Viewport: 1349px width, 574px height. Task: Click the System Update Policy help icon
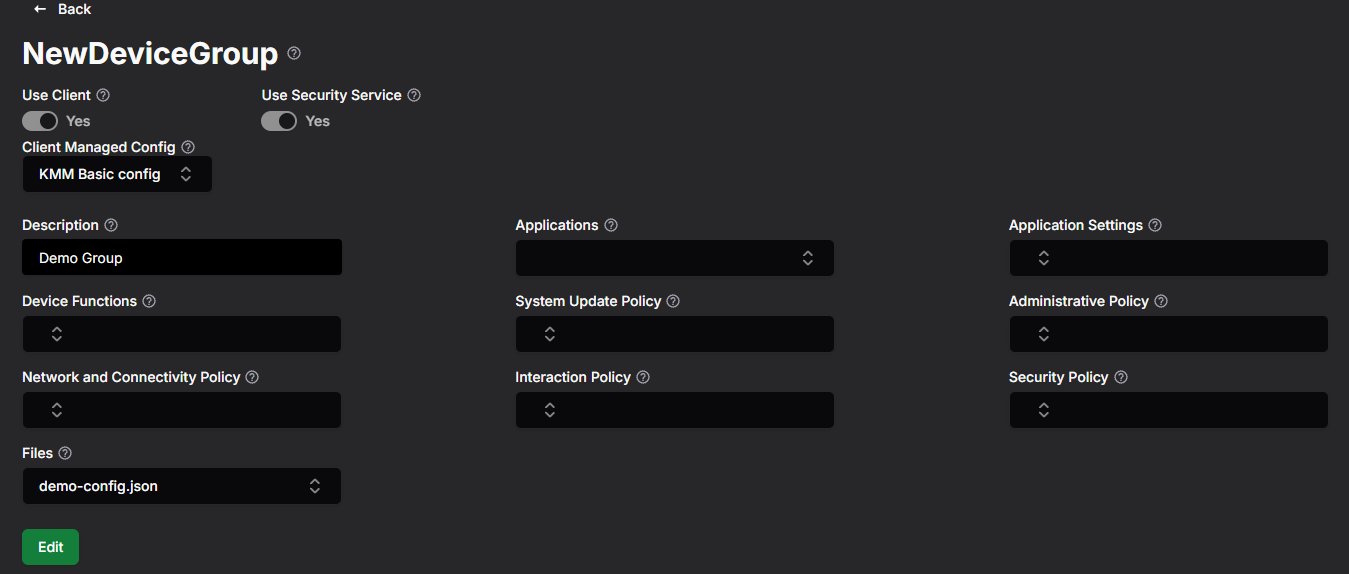pyautogui.click(x=673, y=301)
